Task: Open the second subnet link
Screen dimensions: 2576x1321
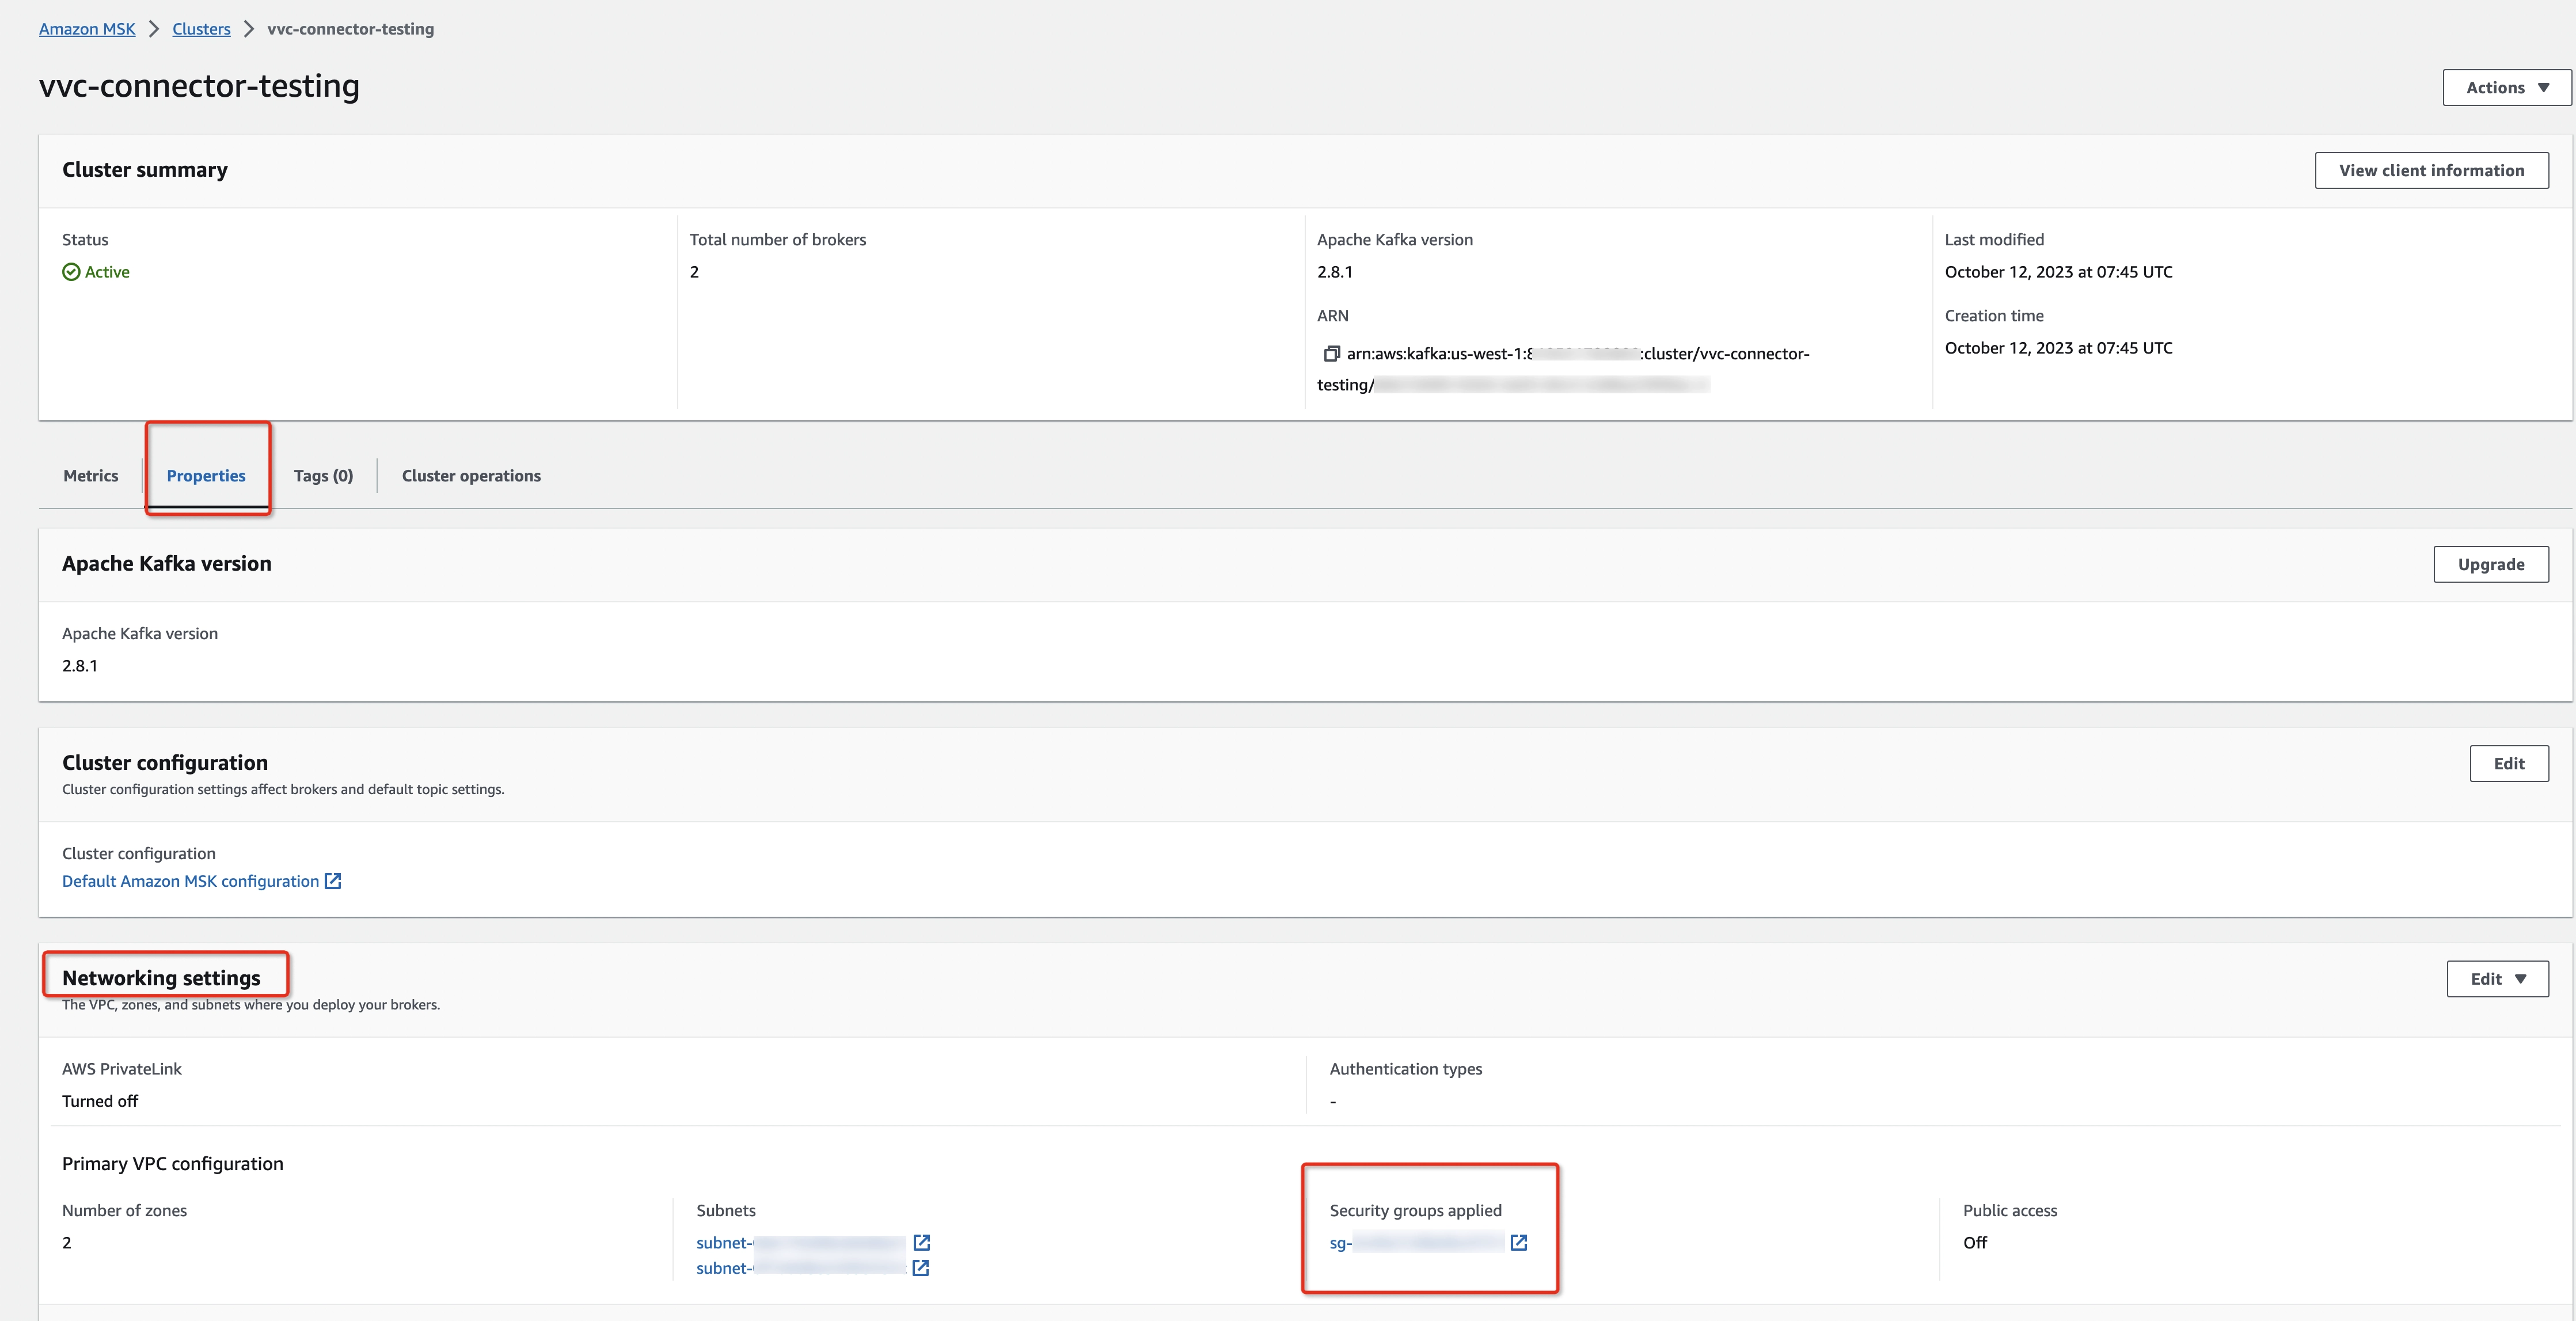Action: (801, 1268)
